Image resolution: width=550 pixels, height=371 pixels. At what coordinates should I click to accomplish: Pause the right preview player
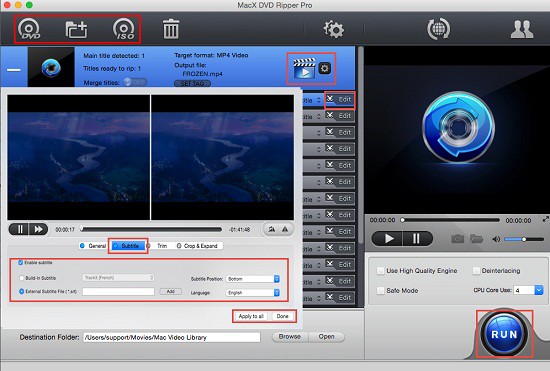[417, 239]
